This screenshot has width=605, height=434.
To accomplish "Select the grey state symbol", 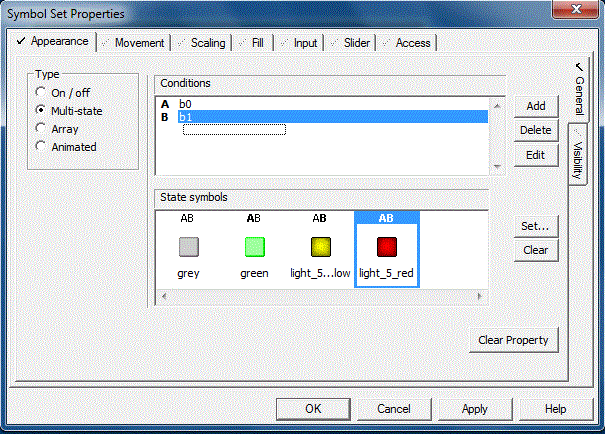I will [188, 248].
